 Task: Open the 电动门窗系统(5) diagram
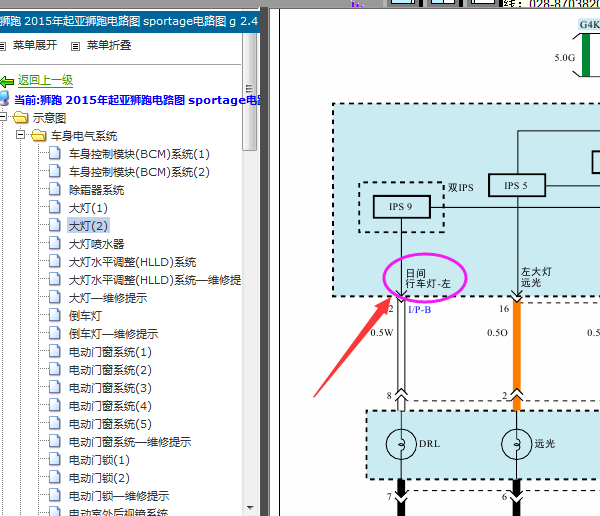point(110,424)
